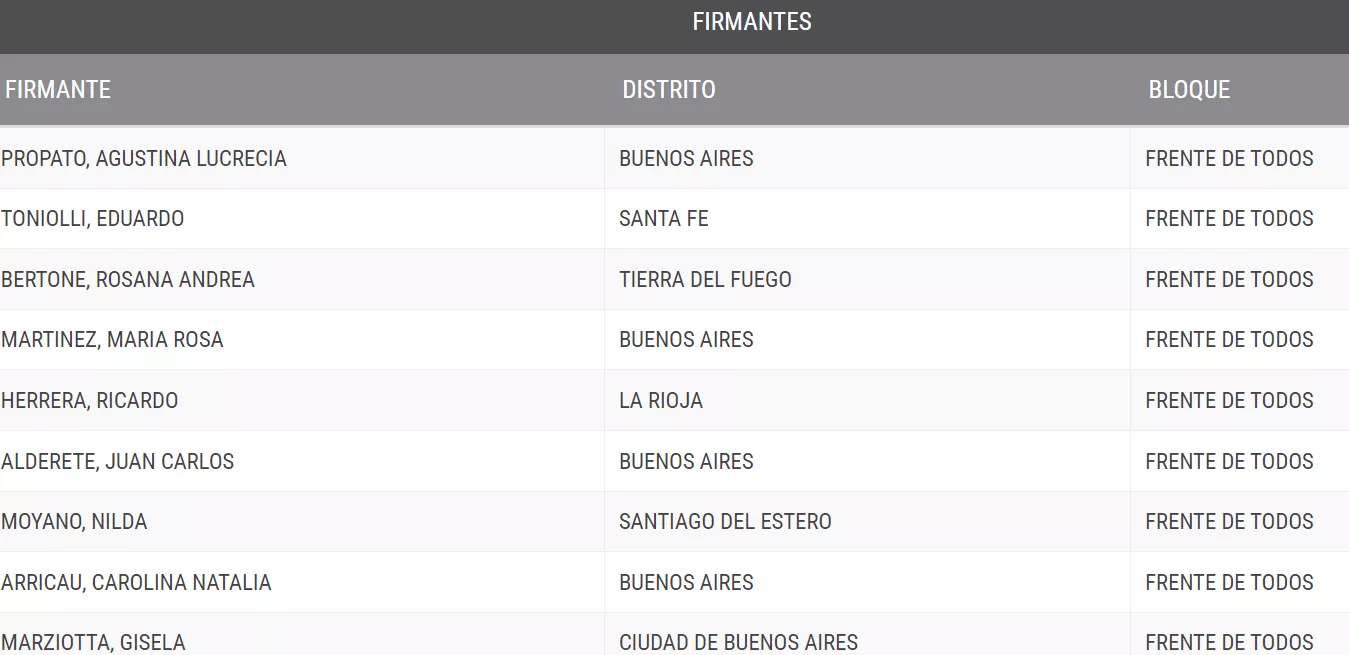This screenshot has width=1349, height=655.
Task: Select Arricau, Carolina Natalia
Action: (136, 582)
